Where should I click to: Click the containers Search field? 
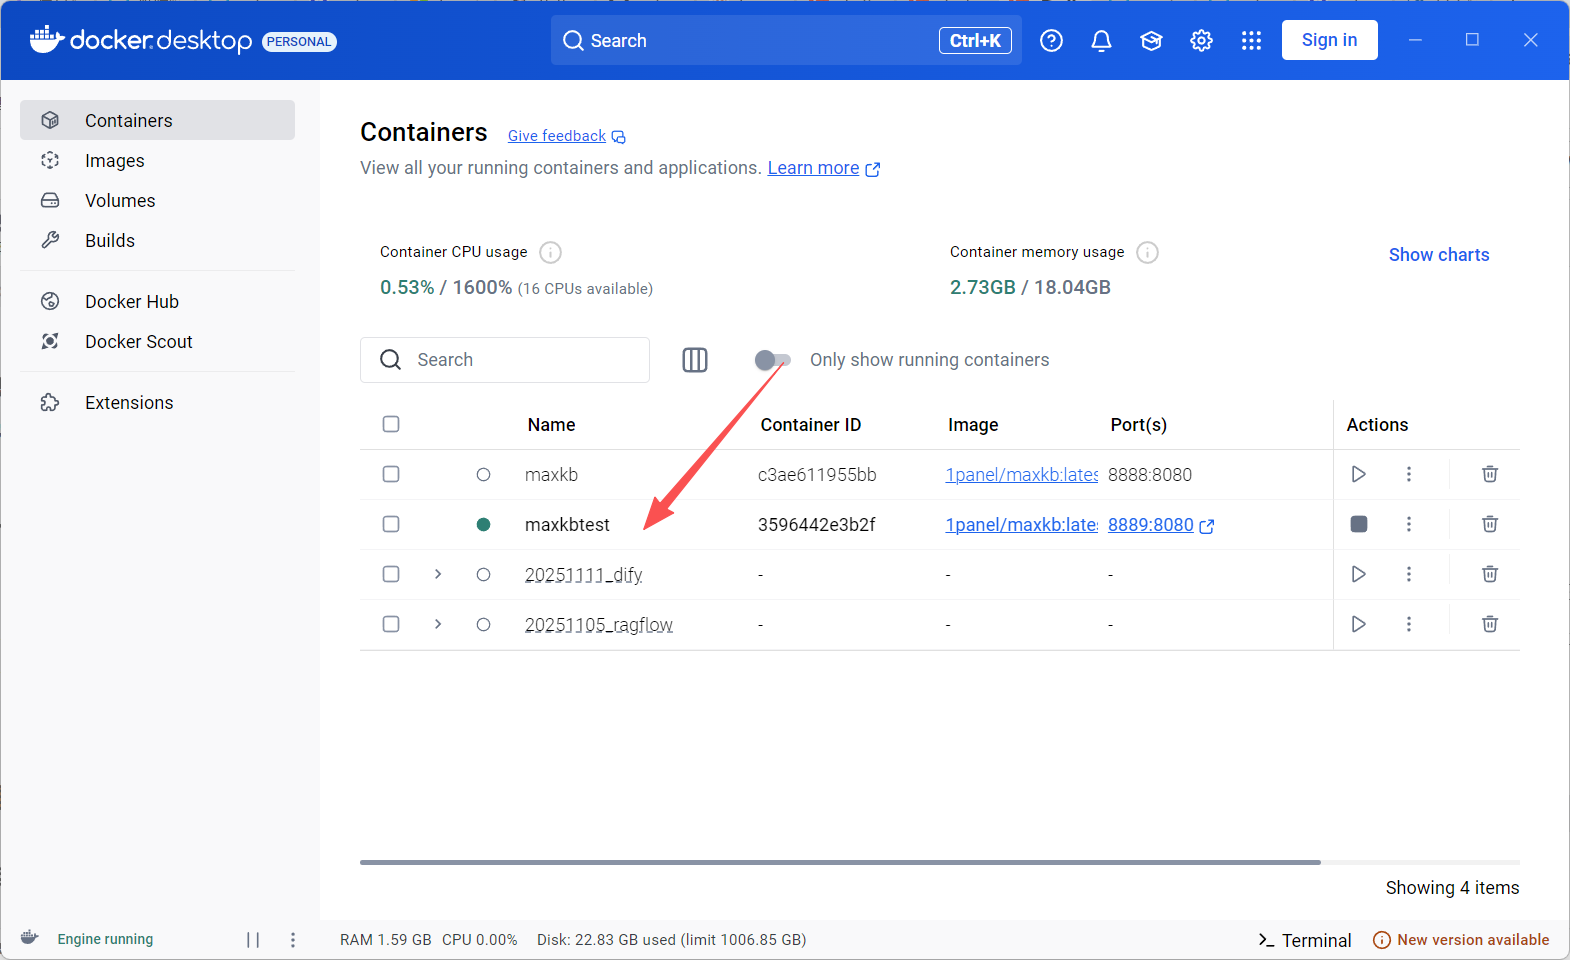click(505, 360)
